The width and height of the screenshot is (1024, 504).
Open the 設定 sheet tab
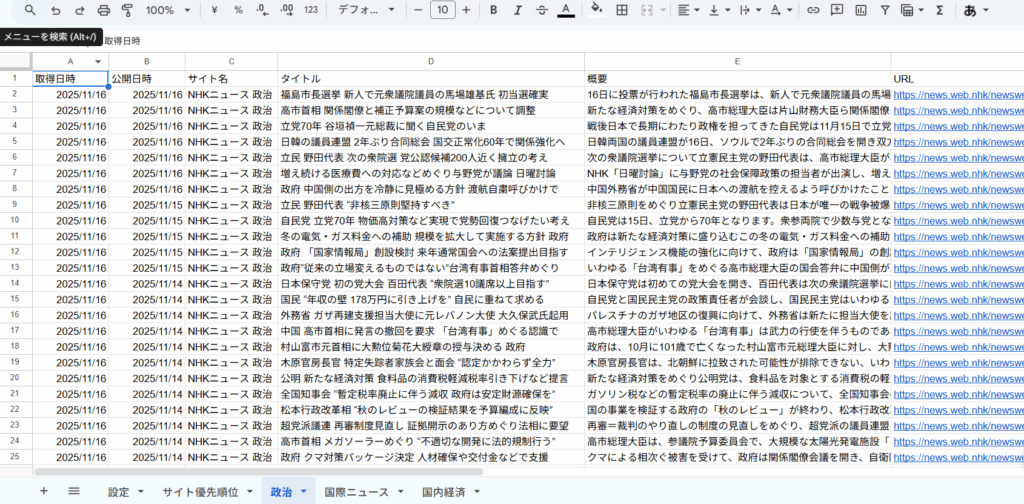pyautogui.click(x=119, y=492)
